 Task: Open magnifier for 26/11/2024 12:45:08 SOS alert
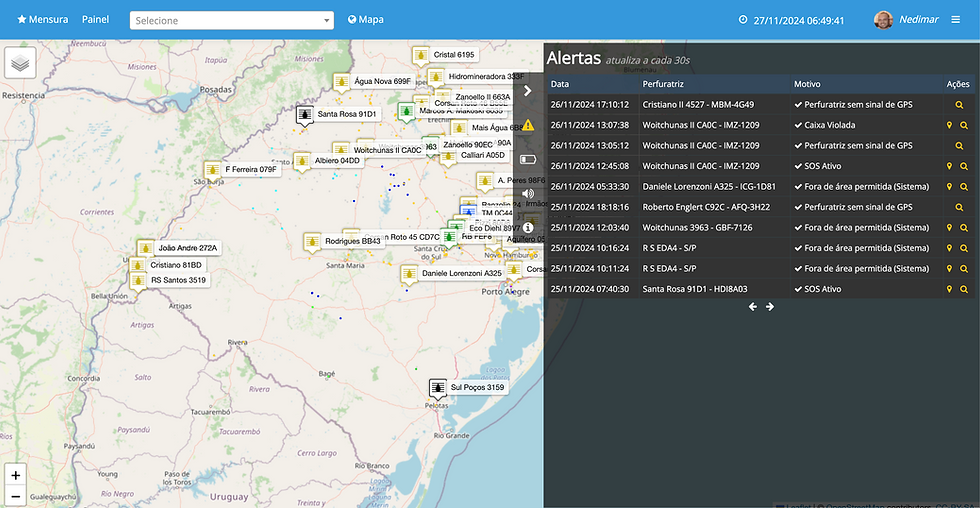[964, 166]
